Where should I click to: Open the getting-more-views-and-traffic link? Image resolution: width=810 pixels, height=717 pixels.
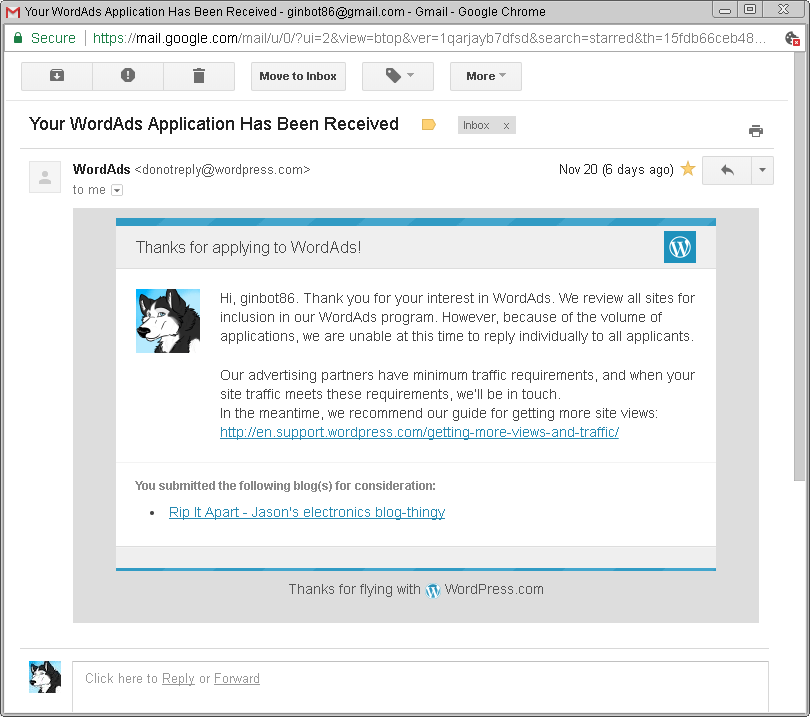(x=419, y=432)
